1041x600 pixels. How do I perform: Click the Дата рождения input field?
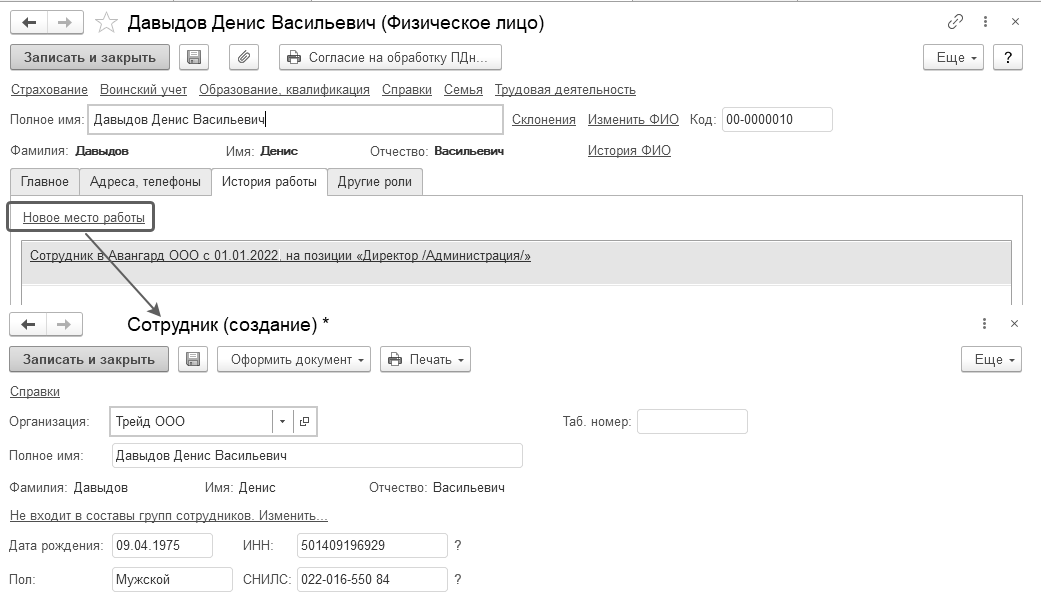(162, 546)
